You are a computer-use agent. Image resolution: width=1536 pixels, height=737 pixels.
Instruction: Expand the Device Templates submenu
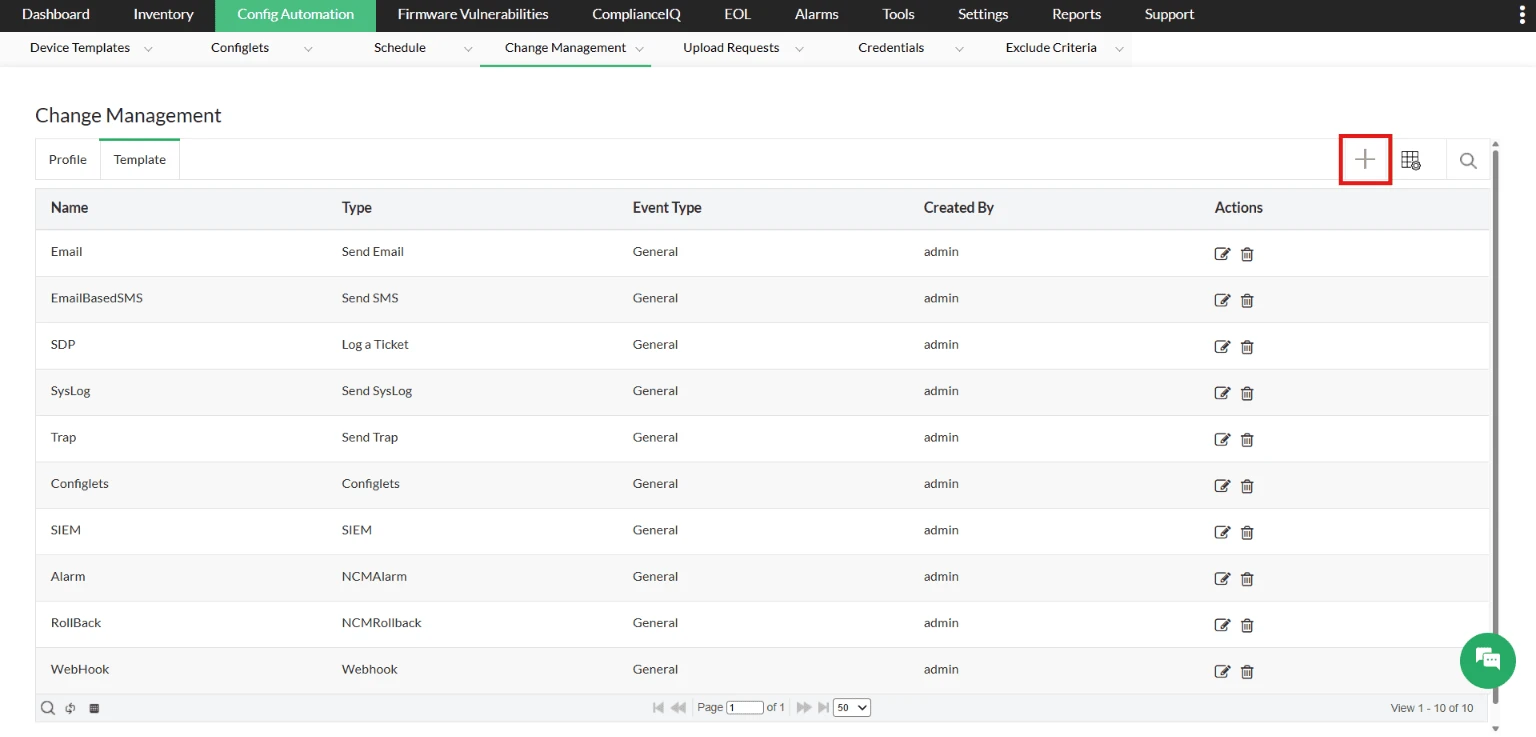click(148, 49)
